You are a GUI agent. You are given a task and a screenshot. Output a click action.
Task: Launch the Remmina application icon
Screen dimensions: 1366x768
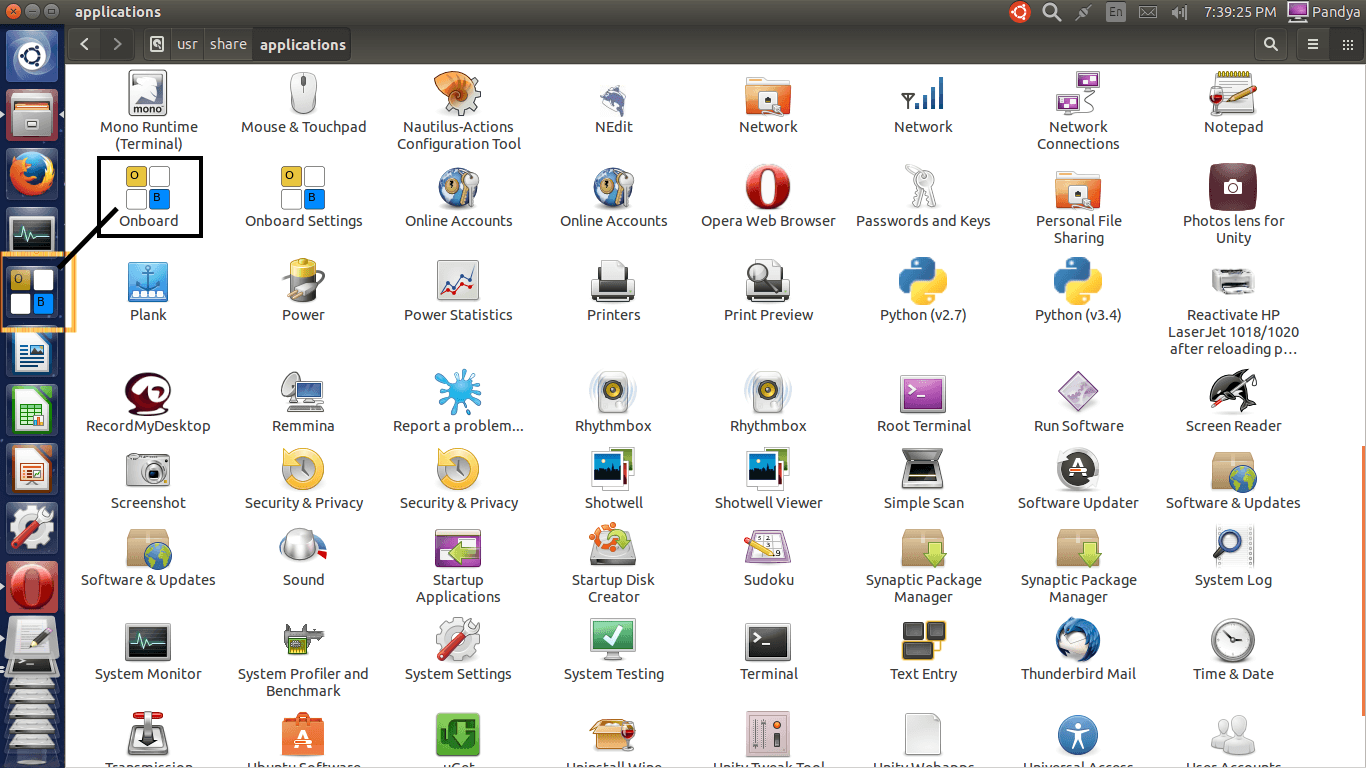pyautogui.click(x=303, y=392)
